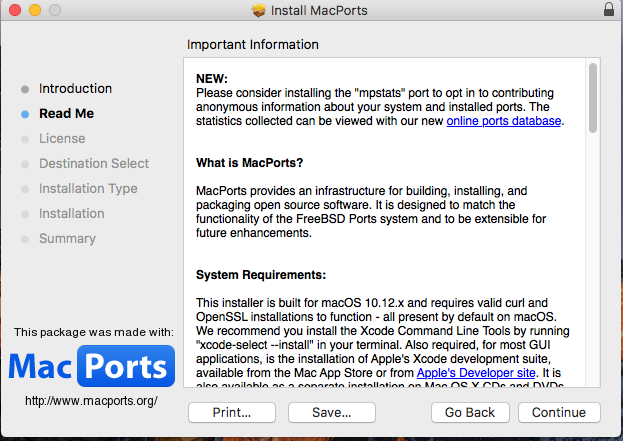This screenshot has height=441, width=623.
Task: Follow the Apple's Developer site link
Action: point(476,373)
